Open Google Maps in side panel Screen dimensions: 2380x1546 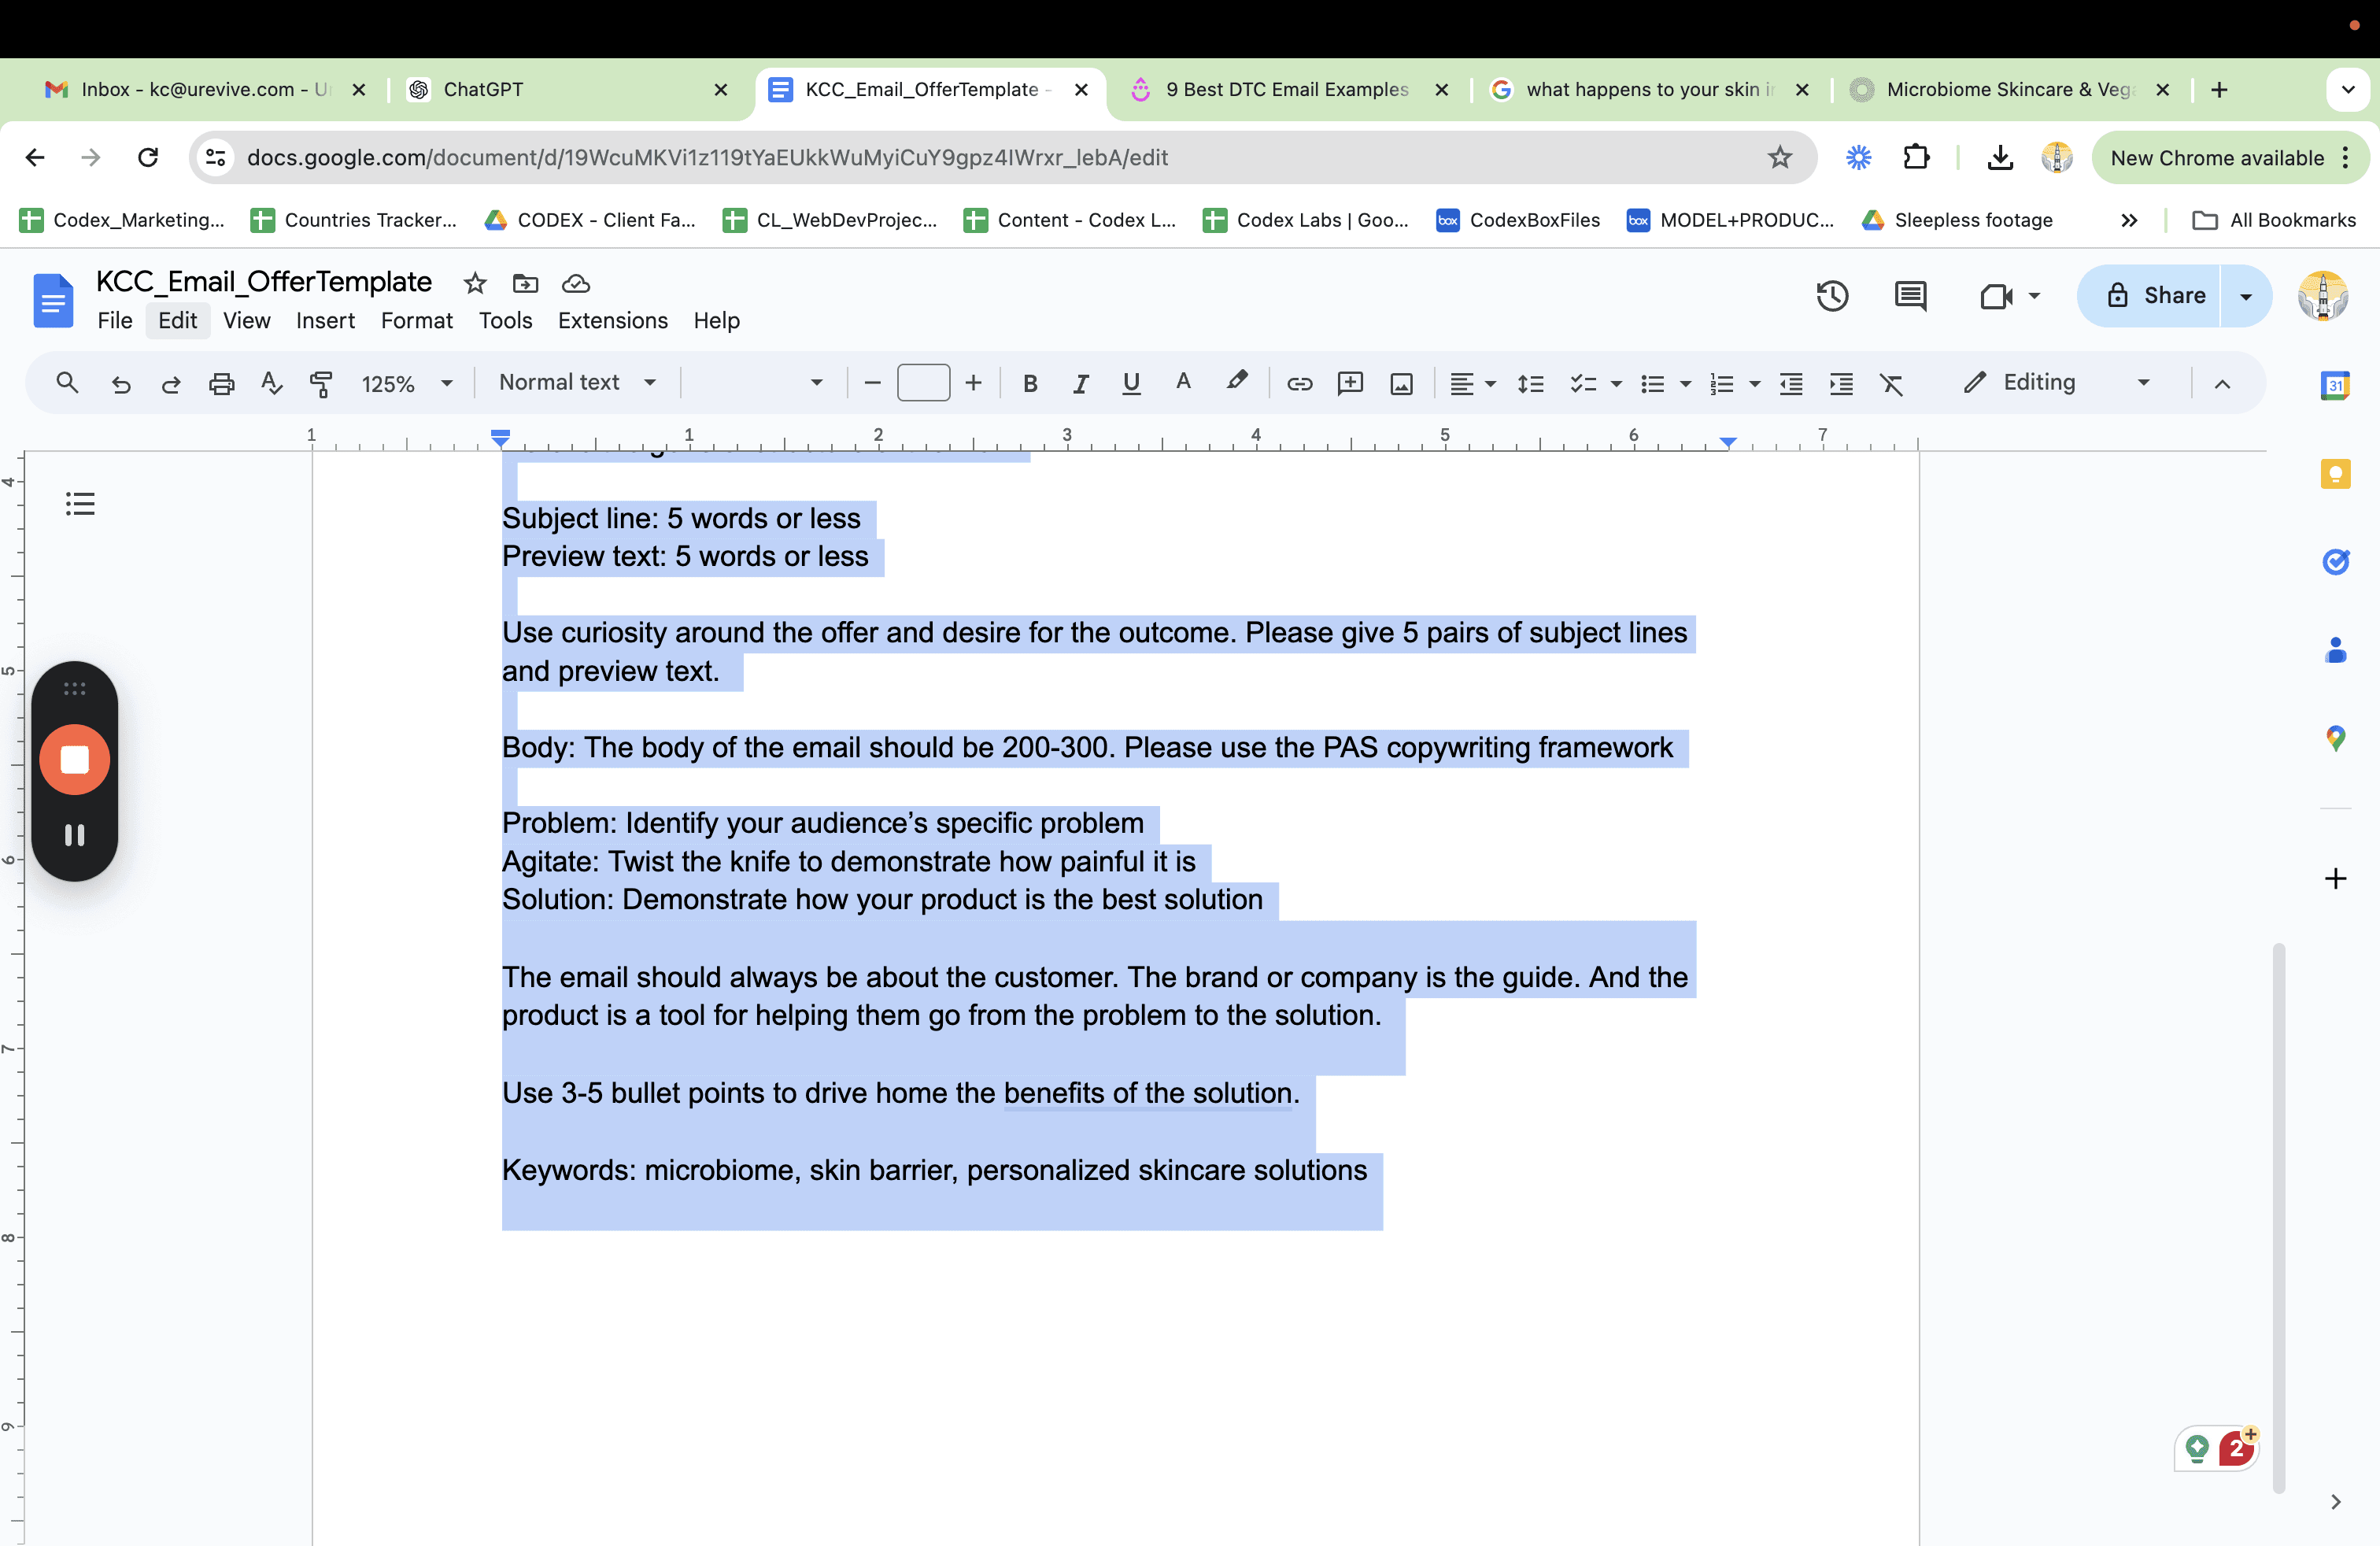click(x=2335, y=739)
